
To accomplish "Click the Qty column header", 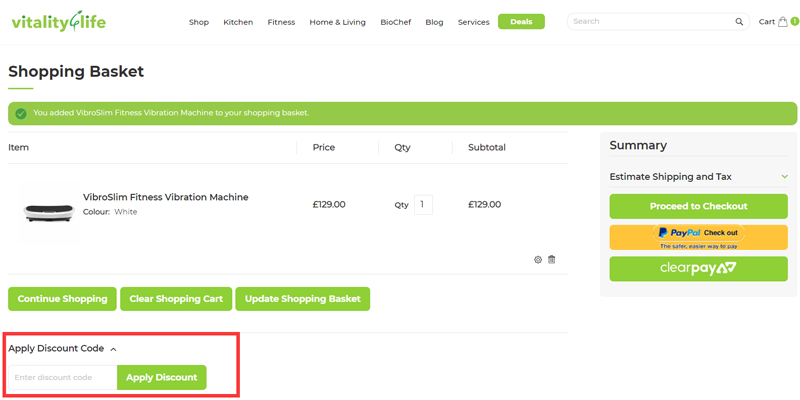I will point(402,148).
